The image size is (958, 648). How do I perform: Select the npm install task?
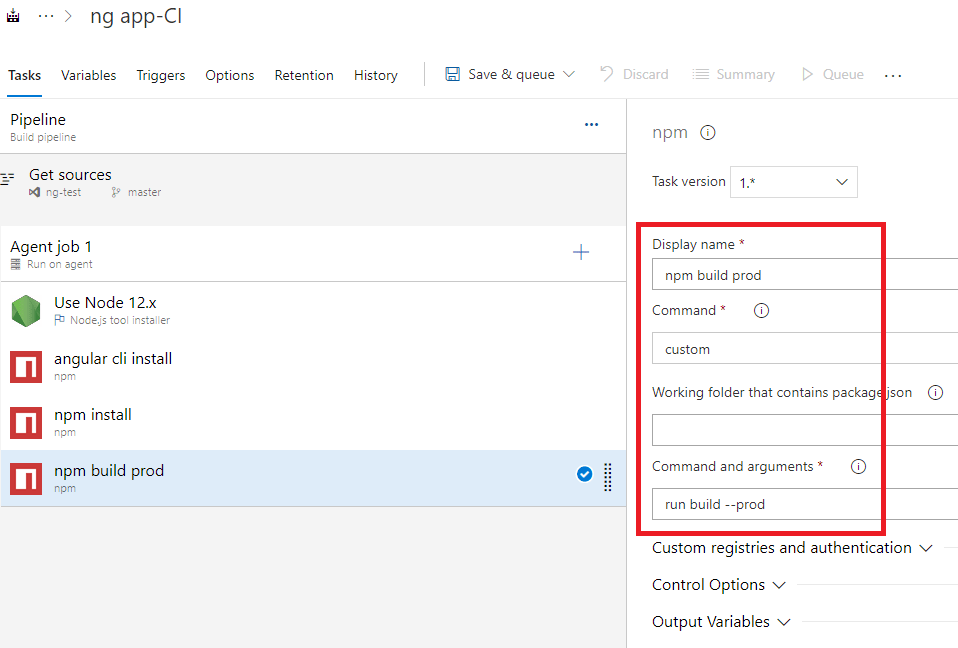tap(93, 421)
